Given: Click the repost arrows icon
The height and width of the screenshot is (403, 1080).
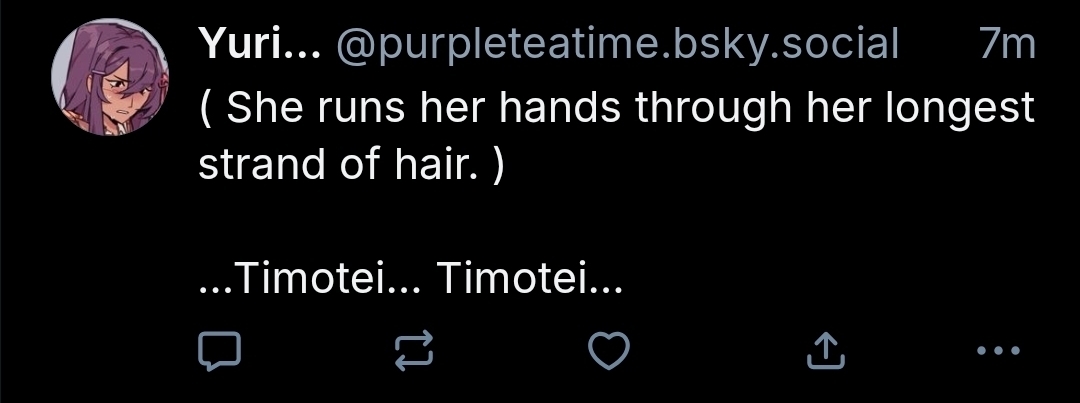Looking at the screenshot, I should (415, 350).
